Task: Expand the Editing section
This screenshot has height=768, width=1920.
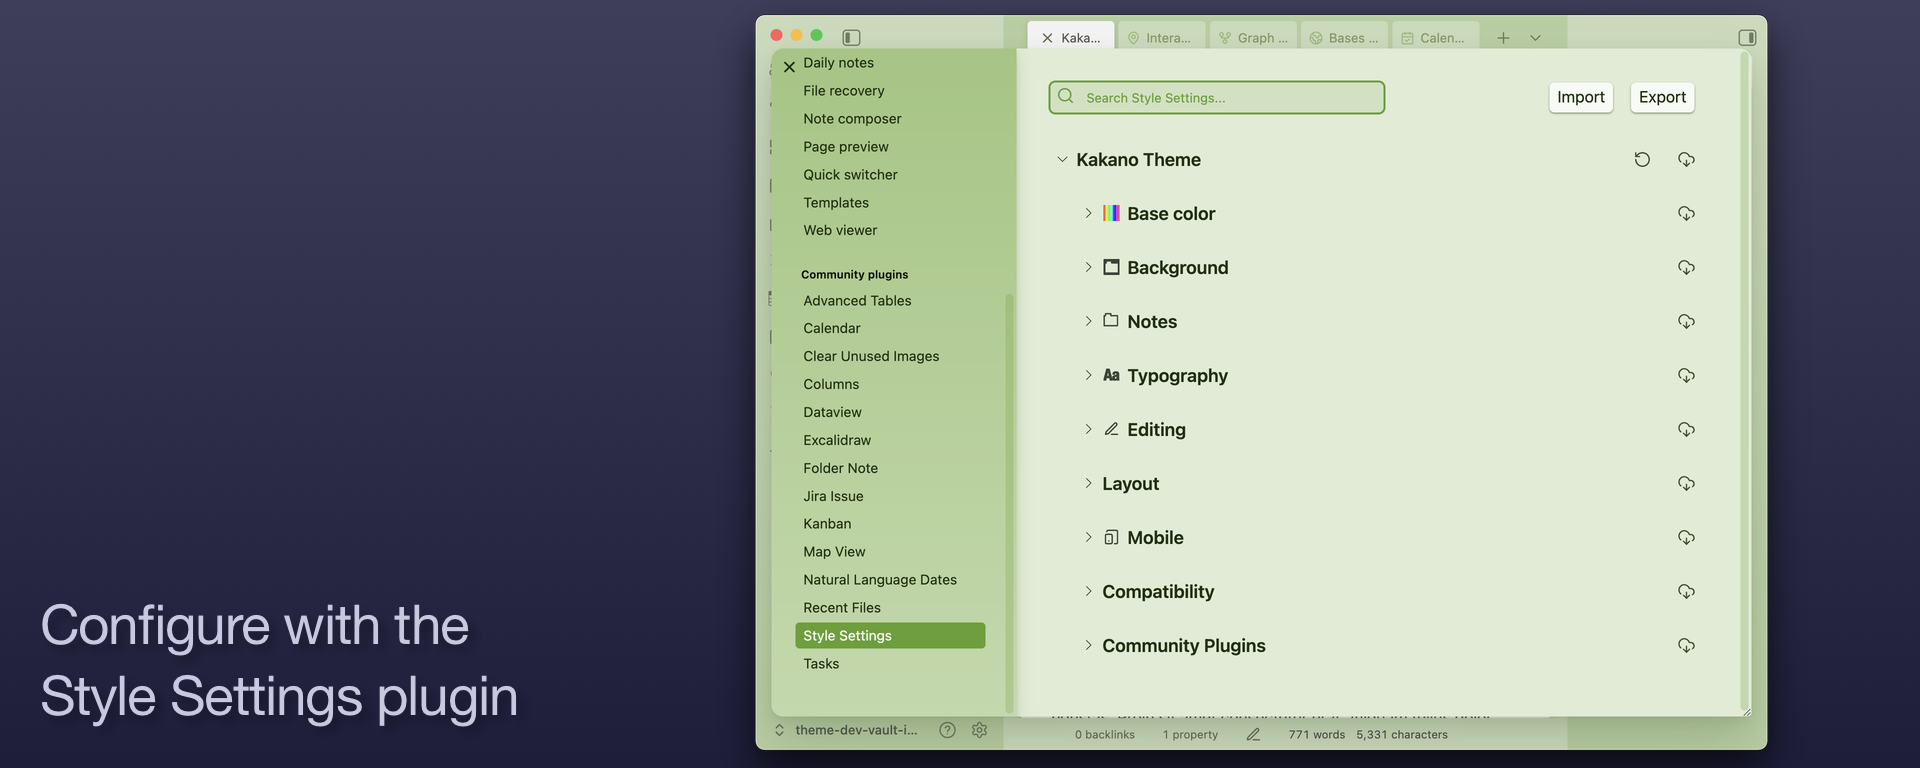Action: click(x=1088, y=430)
